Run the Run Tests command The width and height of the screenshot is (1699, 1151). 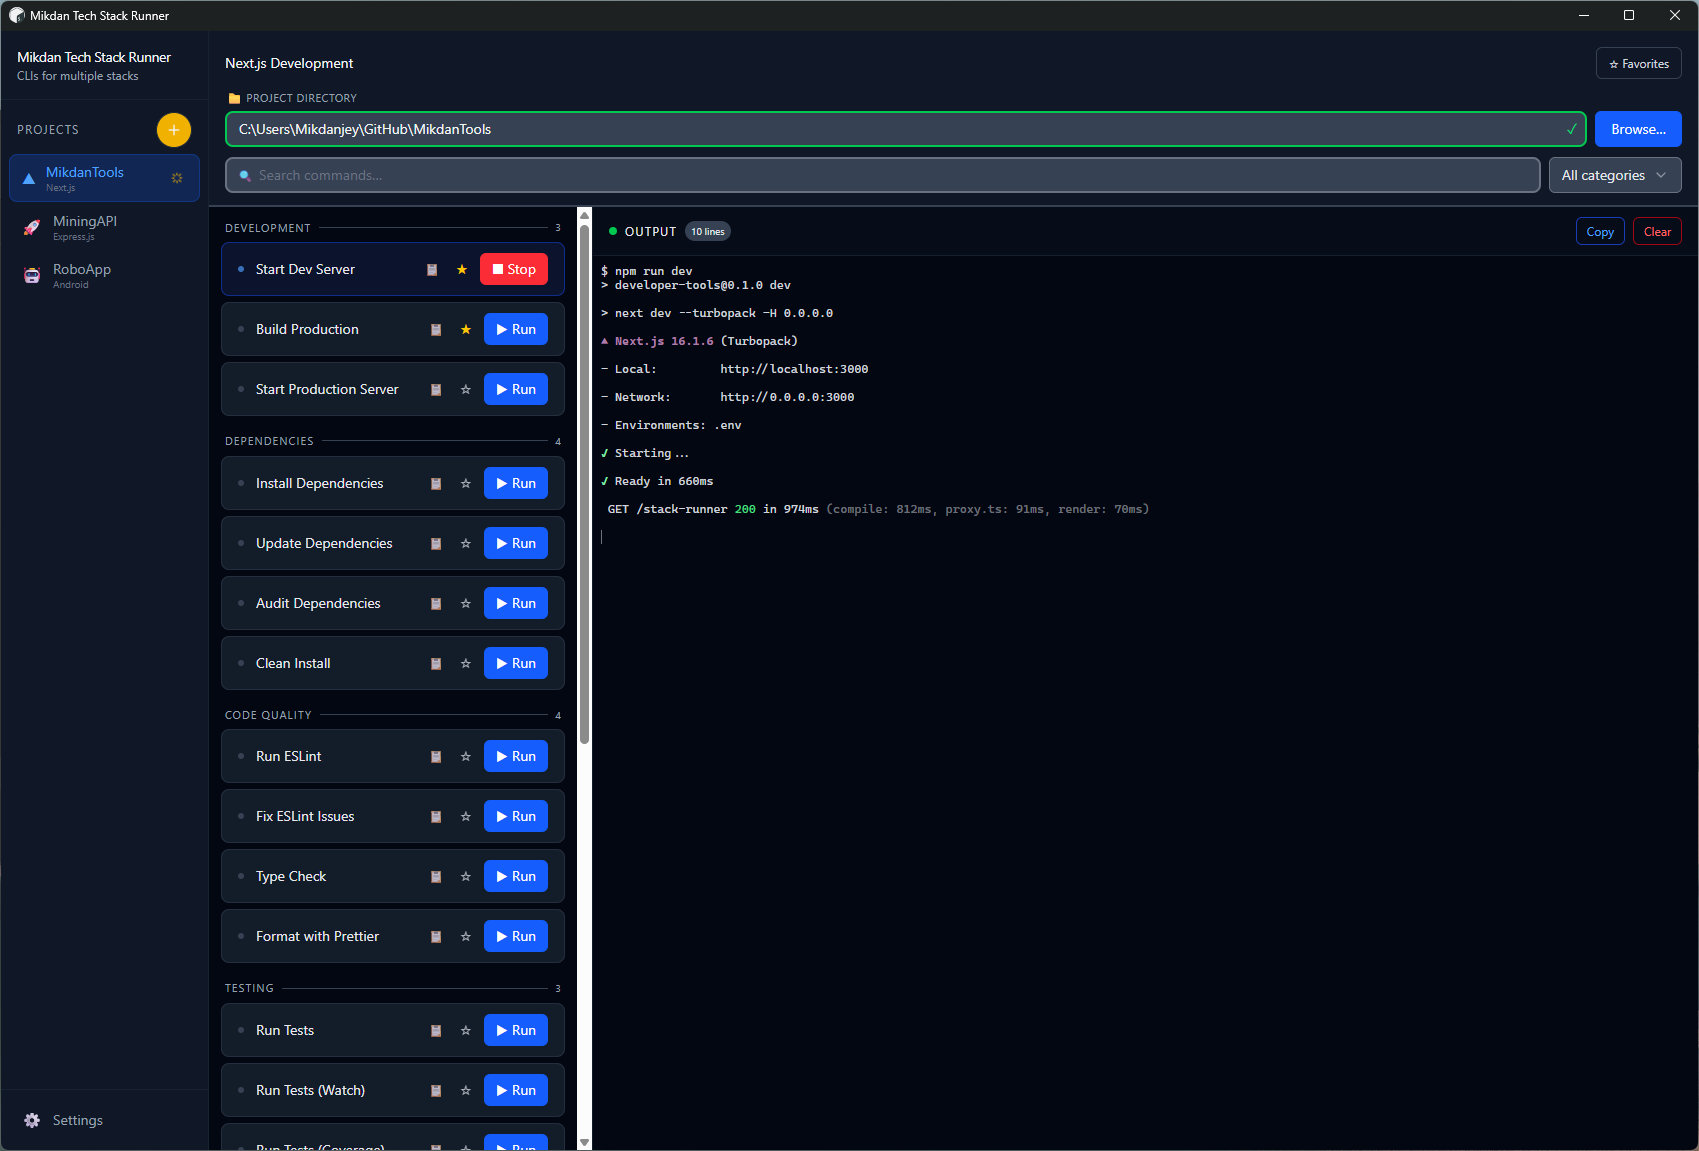coord(516,1030)
